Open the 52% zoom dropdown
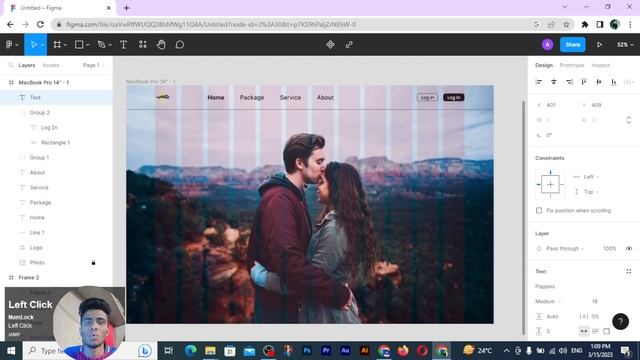 click(x=625, y=44)
